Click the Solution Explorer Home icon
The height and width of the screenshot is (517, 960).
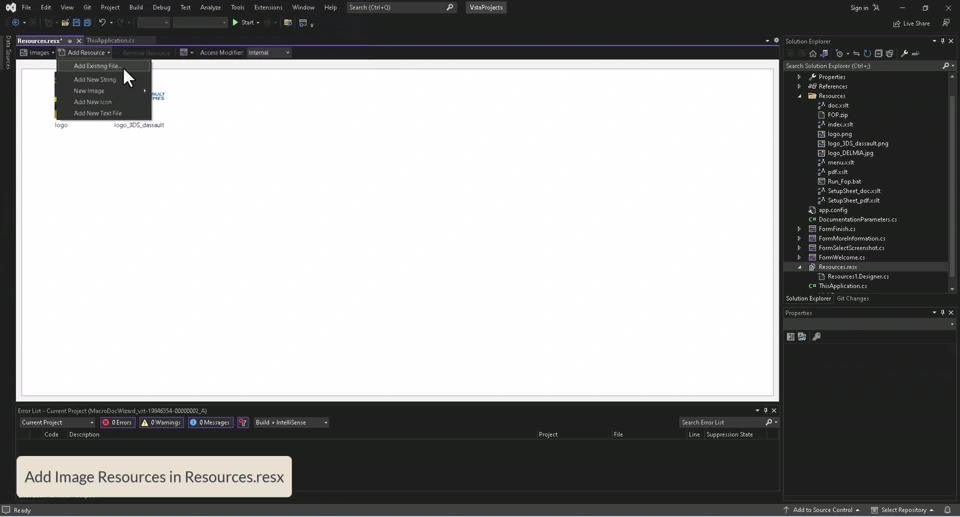point(813,54)
